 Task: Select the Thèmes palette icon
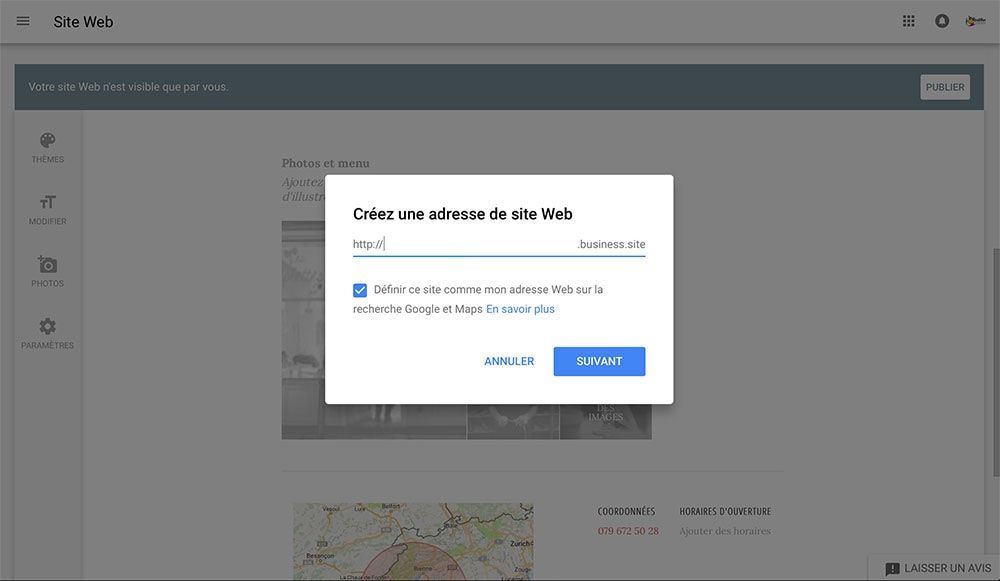pos(47,141)
